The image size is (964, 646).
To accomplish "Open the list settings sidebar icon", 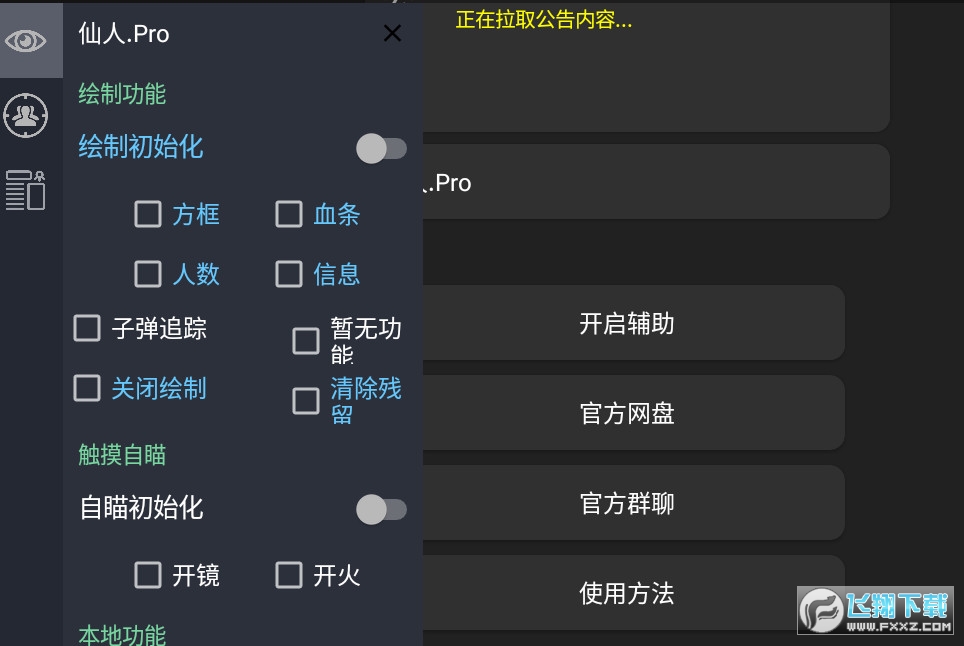I will coord(25,191).
